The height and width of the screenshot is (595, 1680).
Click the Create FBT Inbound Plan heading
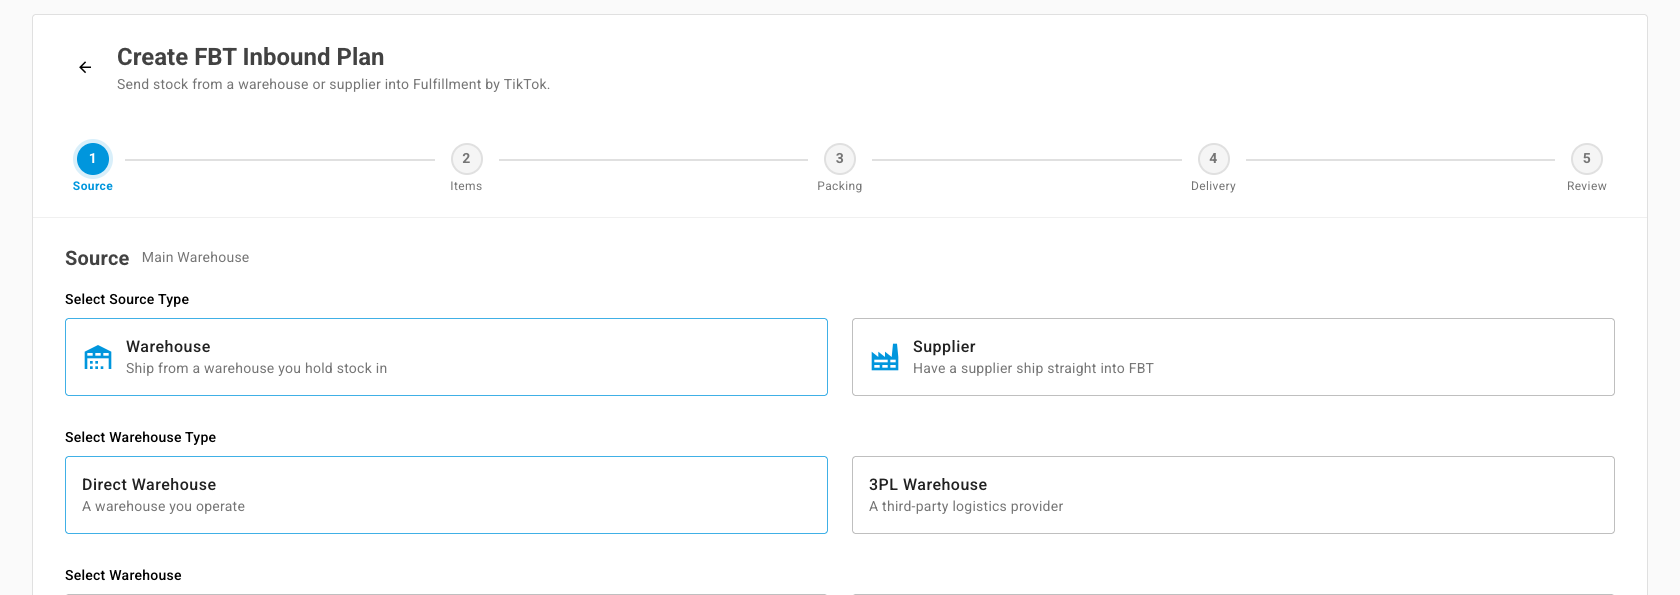point(250,57)
